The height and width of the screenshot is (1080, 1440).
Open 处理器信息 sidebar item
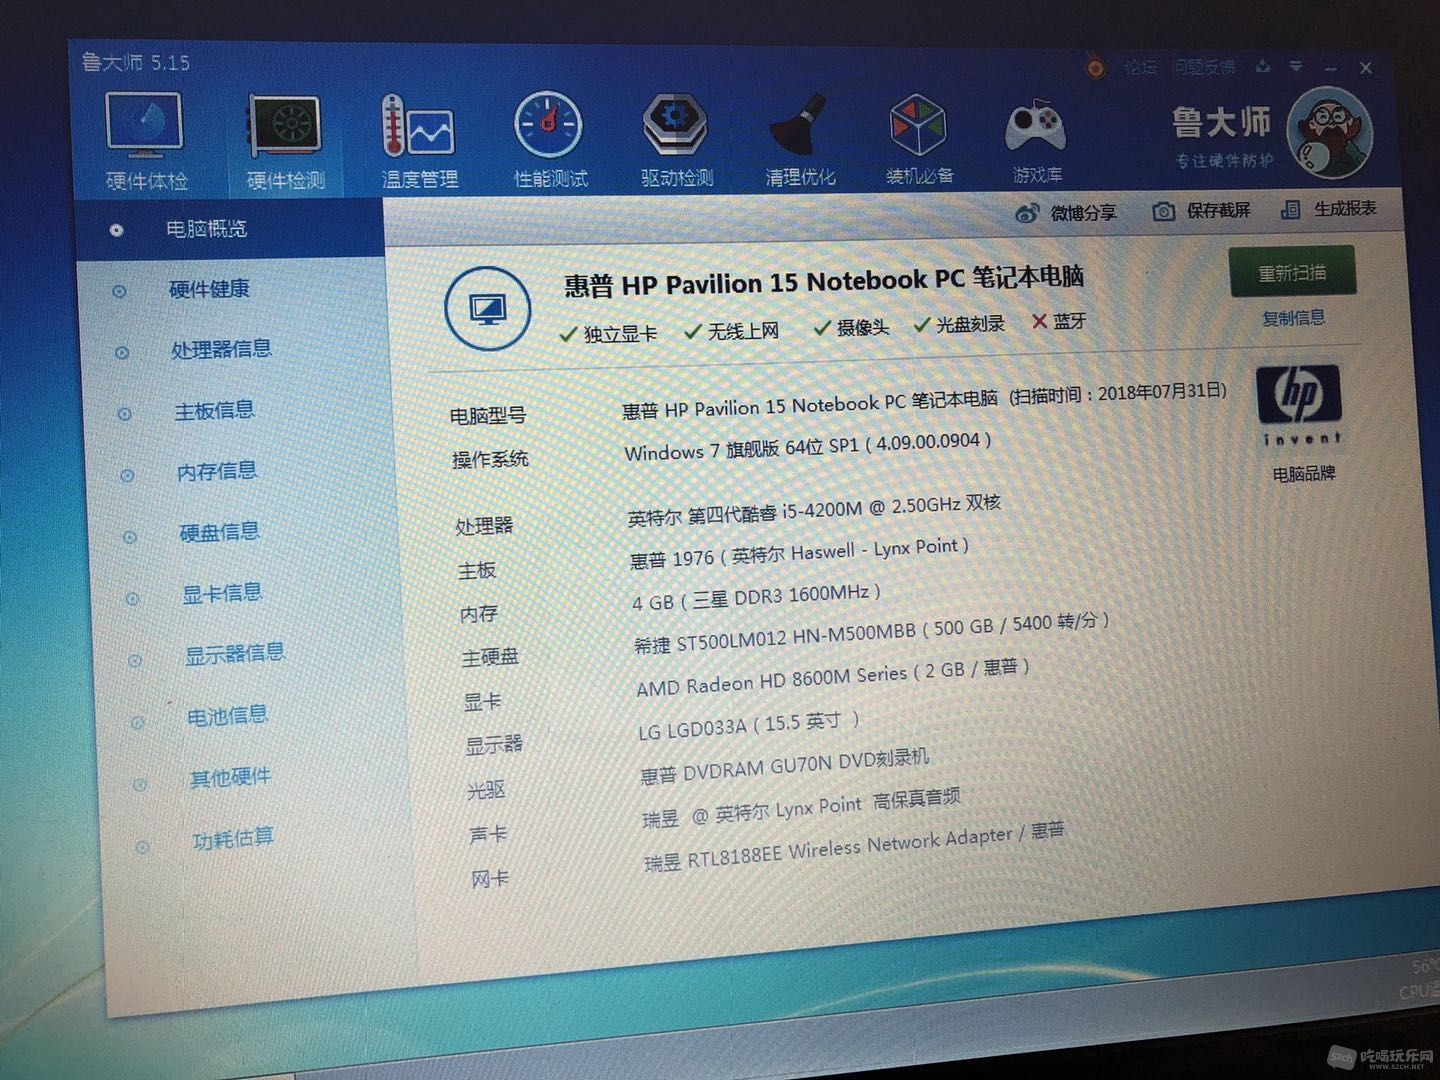(221, 349)
